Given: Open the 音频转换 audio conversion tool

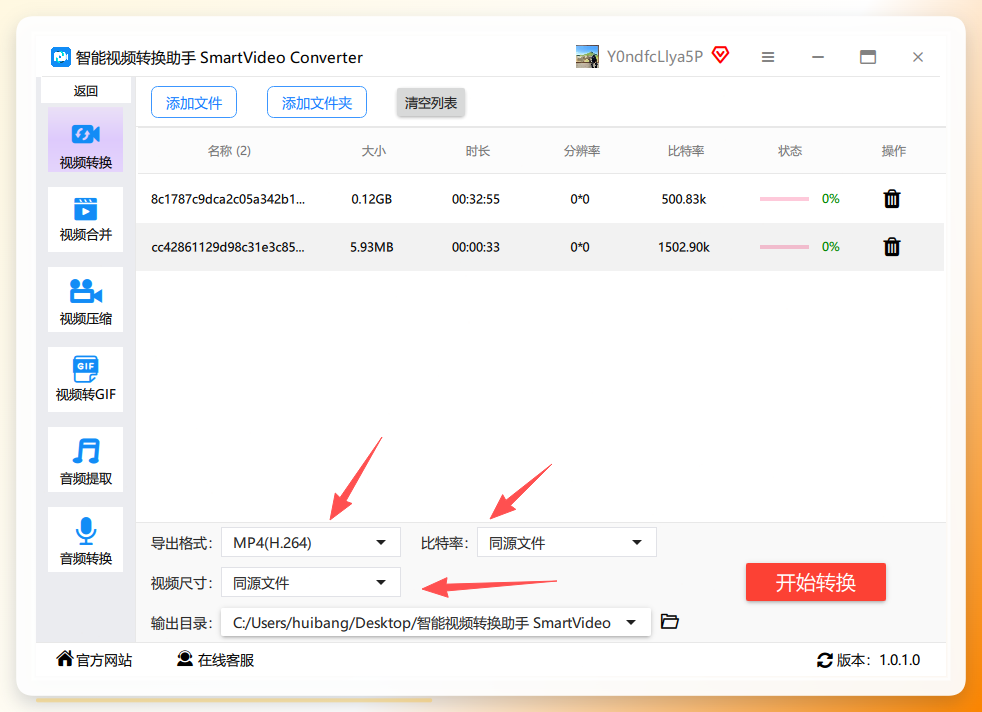Looking at the screenshot, I should click(85, 540).
